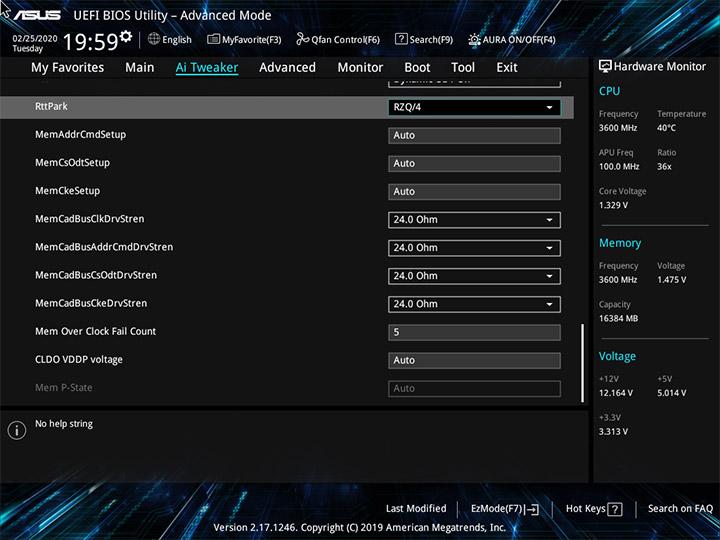
Task: Click the ASUS logo
Action: click(37, 16)
